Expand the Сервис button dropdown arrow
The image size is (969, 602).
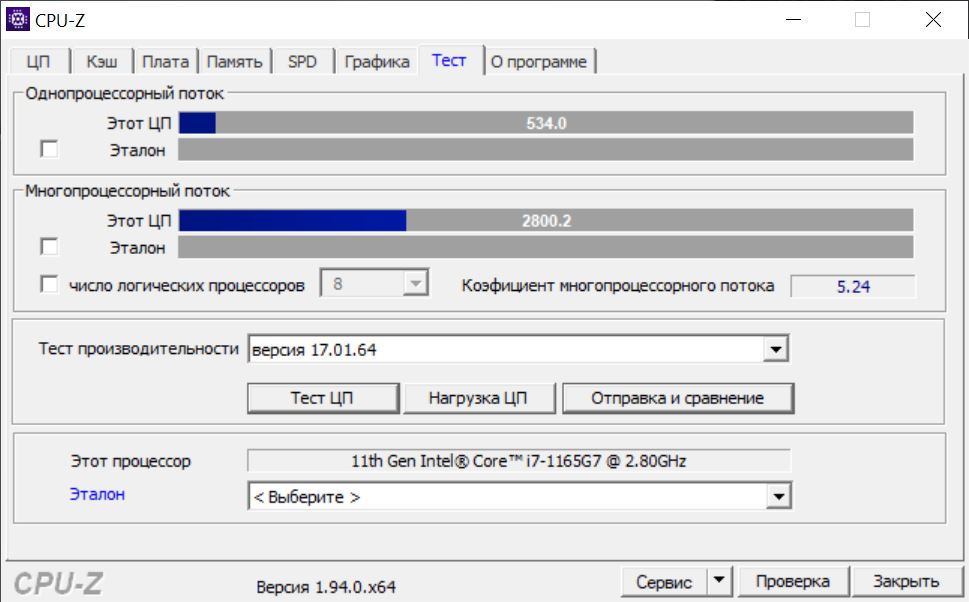pos(719,581)
